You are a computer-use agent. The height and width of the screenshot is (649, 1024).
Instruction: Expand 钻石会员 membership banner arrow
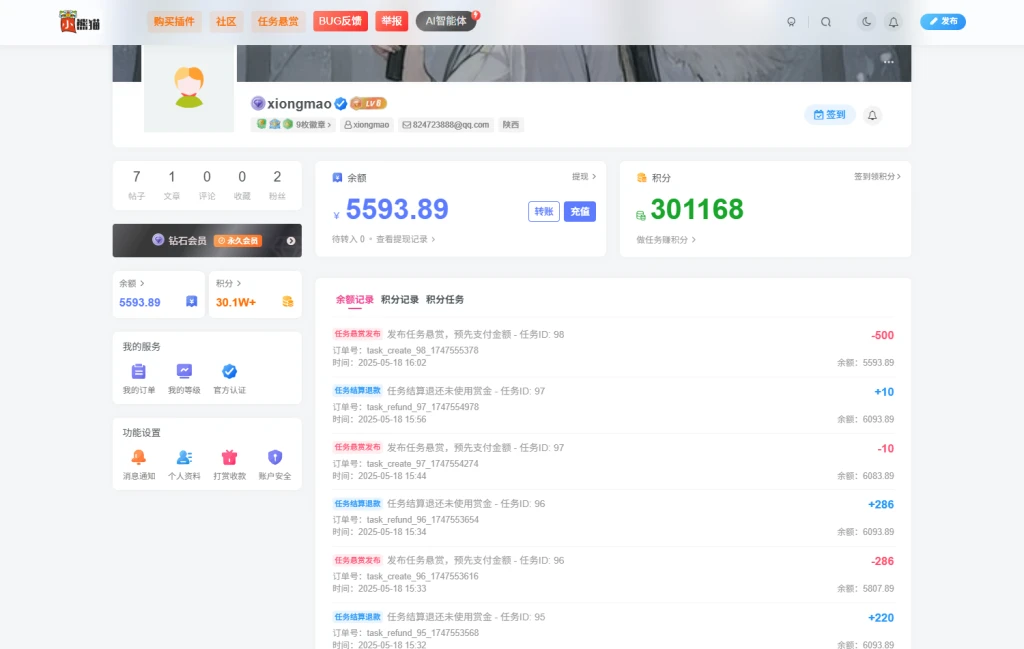(x=291, y=240)
